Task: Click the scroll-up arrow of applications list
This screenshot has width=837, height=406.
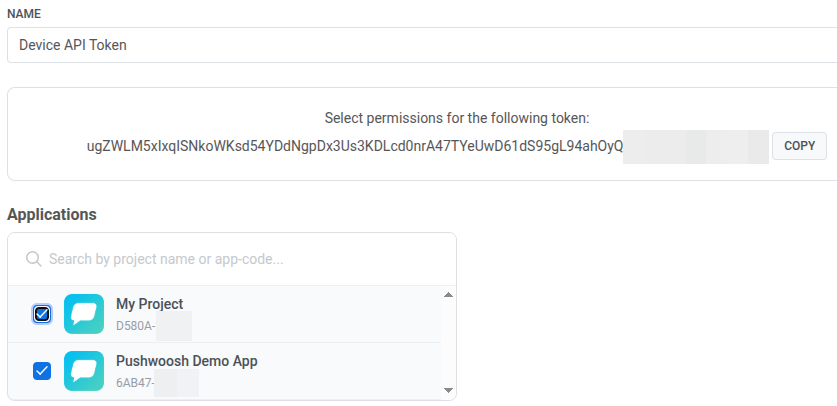Action: [x=448, y=294]
